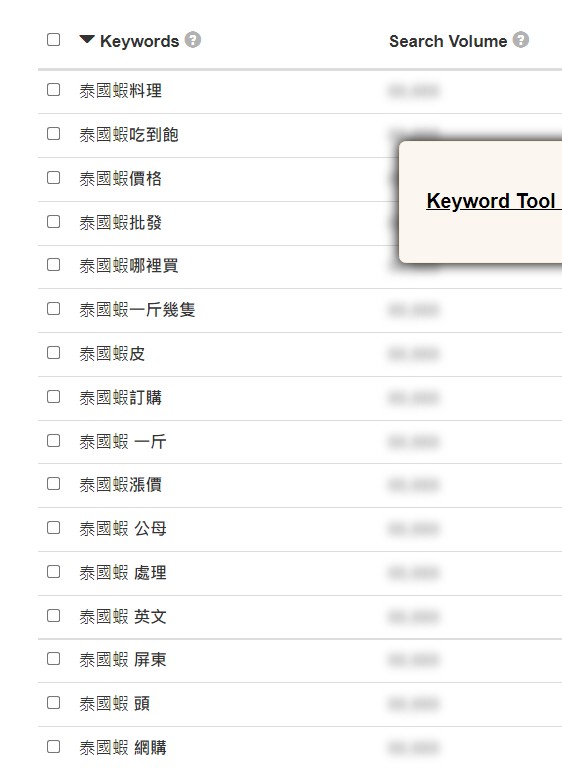Click help icon next to Search Volume

click(x=520, y=40)
